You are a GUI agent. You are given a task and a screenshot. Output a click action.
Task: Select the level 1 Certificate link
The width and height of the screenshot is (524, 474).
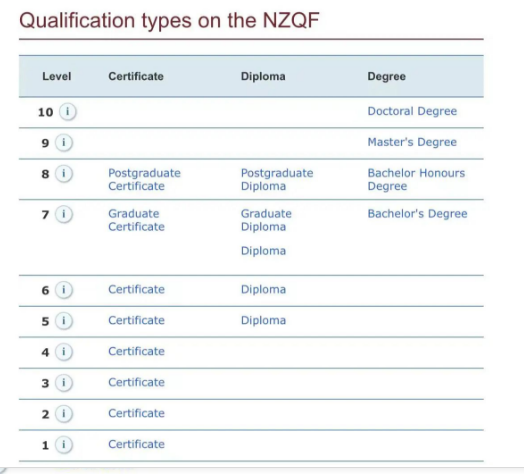(136, 444)
